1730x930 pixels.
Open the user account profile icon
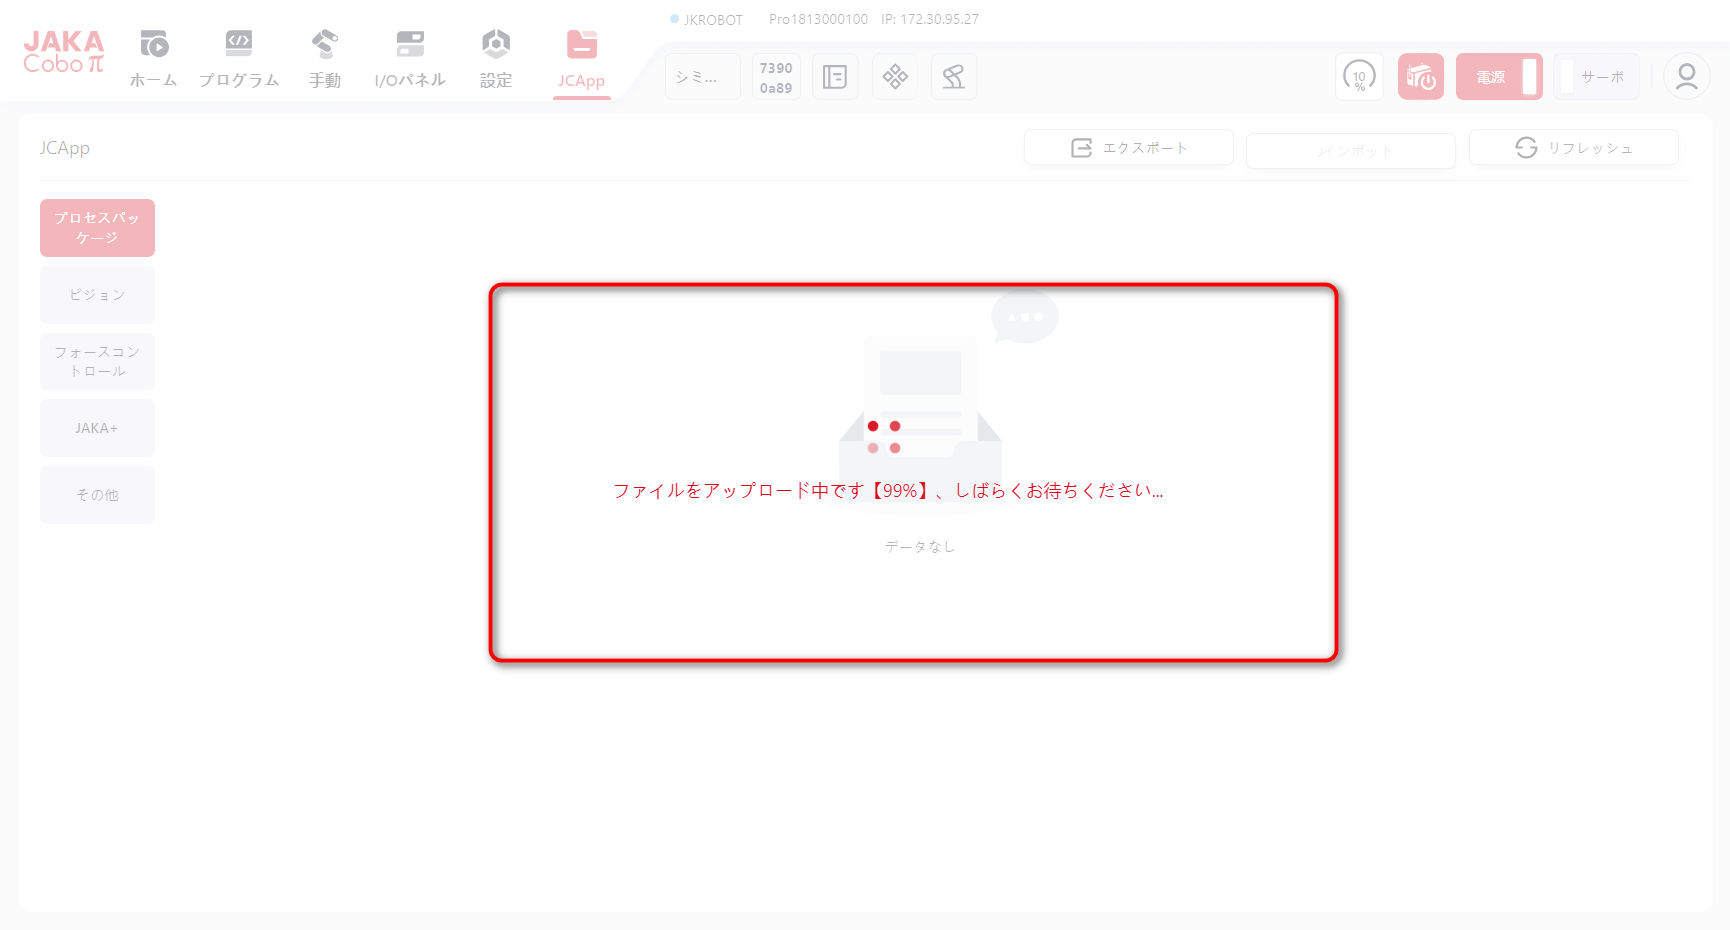tap(1686, 77)
